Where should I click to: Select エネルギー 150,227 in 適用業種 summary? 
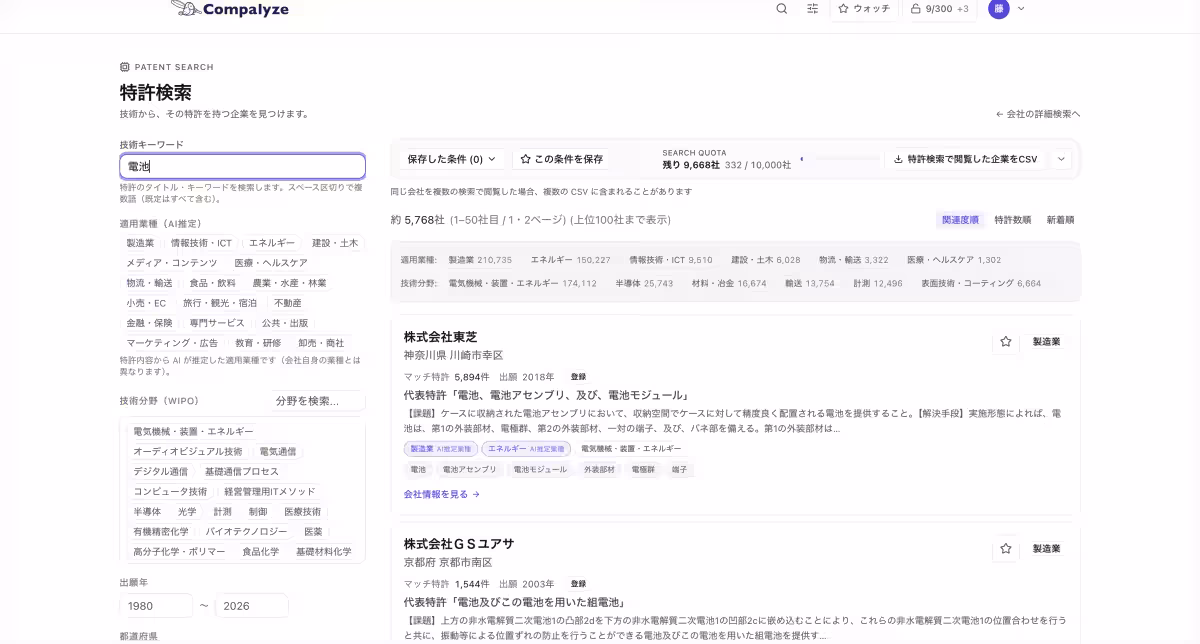(x=570, y=260)
